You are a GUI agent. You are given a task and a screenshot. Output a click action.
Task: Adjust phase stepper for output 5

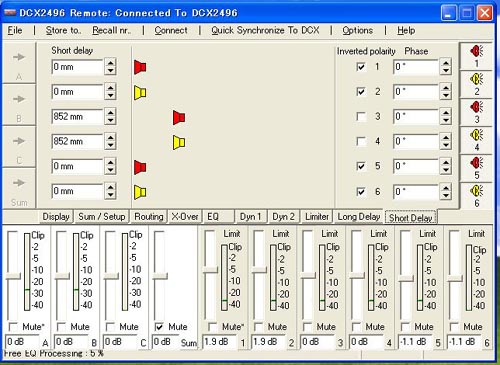(x=446, y=166)
